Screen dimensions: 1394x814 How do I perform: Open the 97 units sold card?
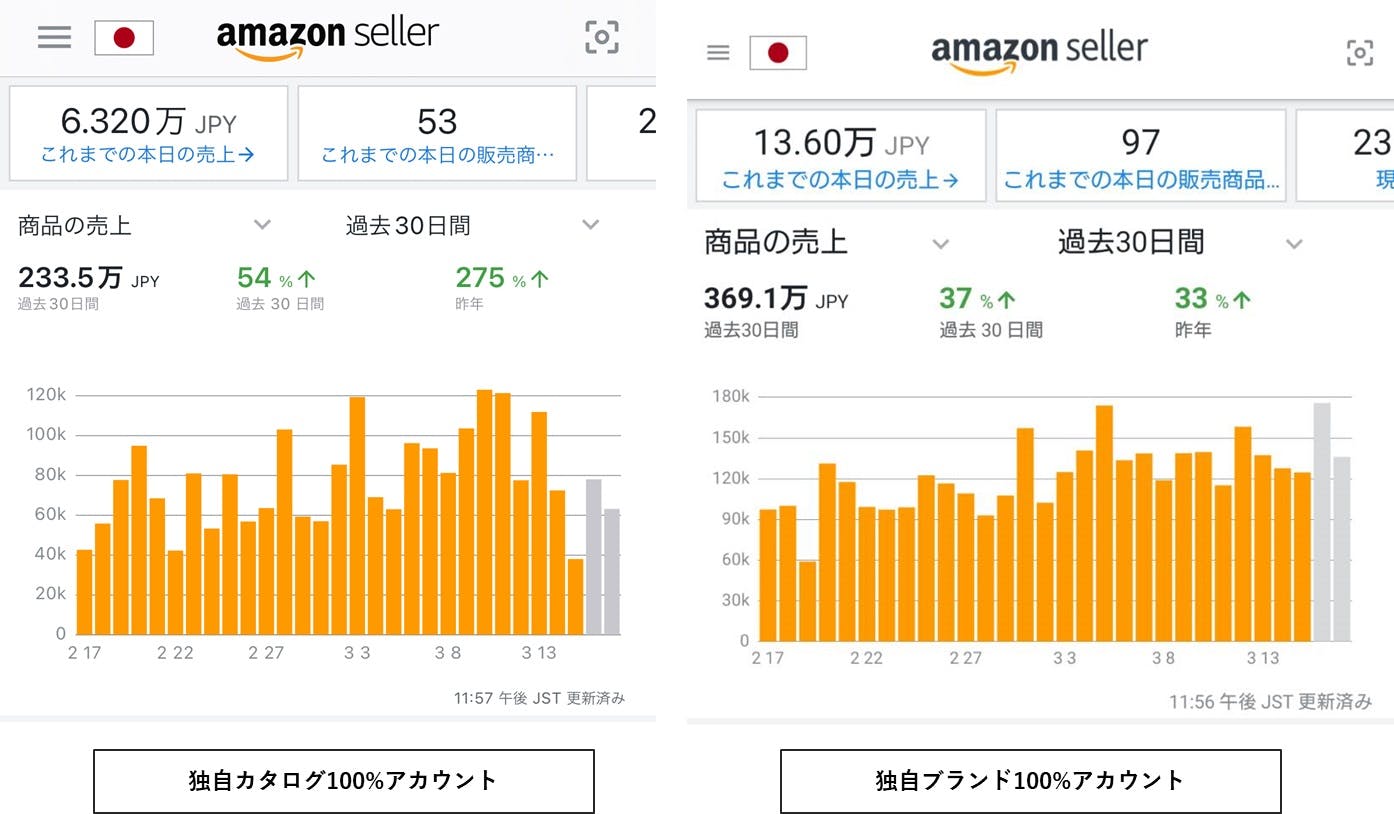point(1140,155)
